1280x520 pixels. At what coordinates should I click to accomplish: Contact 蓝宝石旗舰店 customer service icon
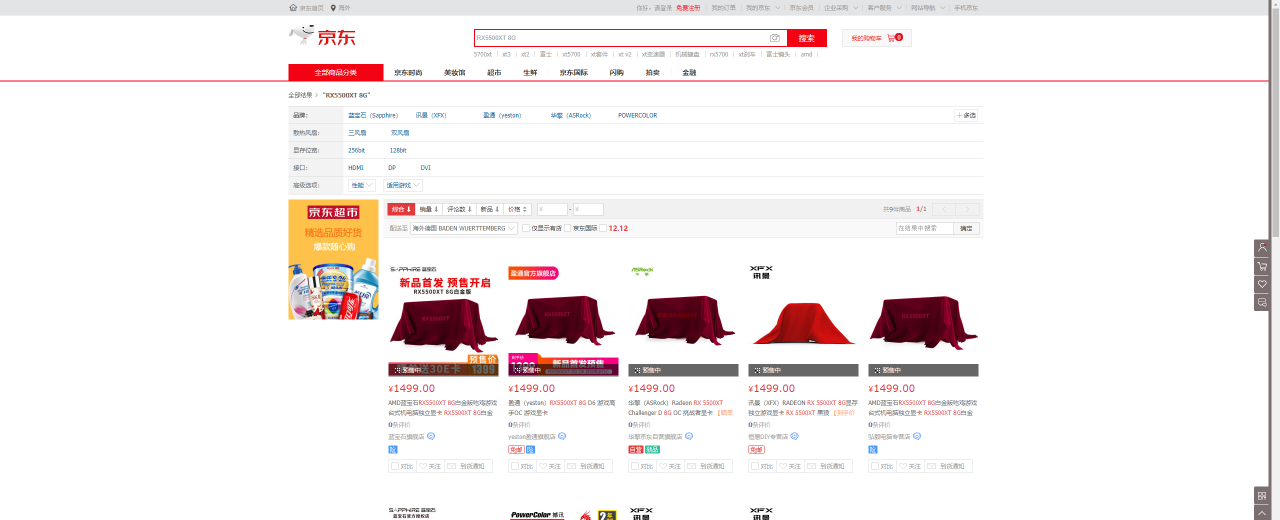coord(431,436)
